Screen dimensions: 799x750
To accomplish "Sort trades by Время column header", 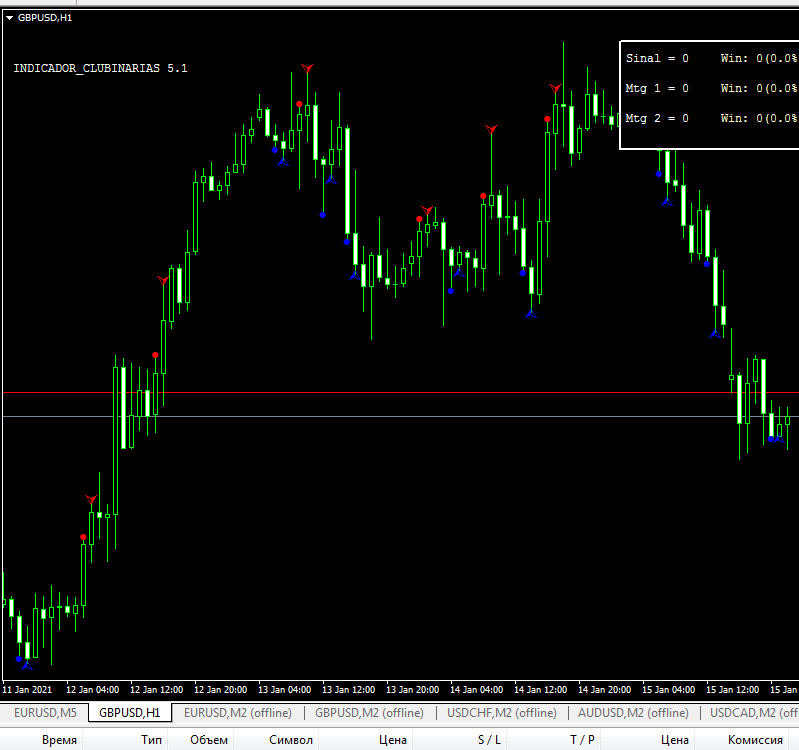I will point(60,740).
